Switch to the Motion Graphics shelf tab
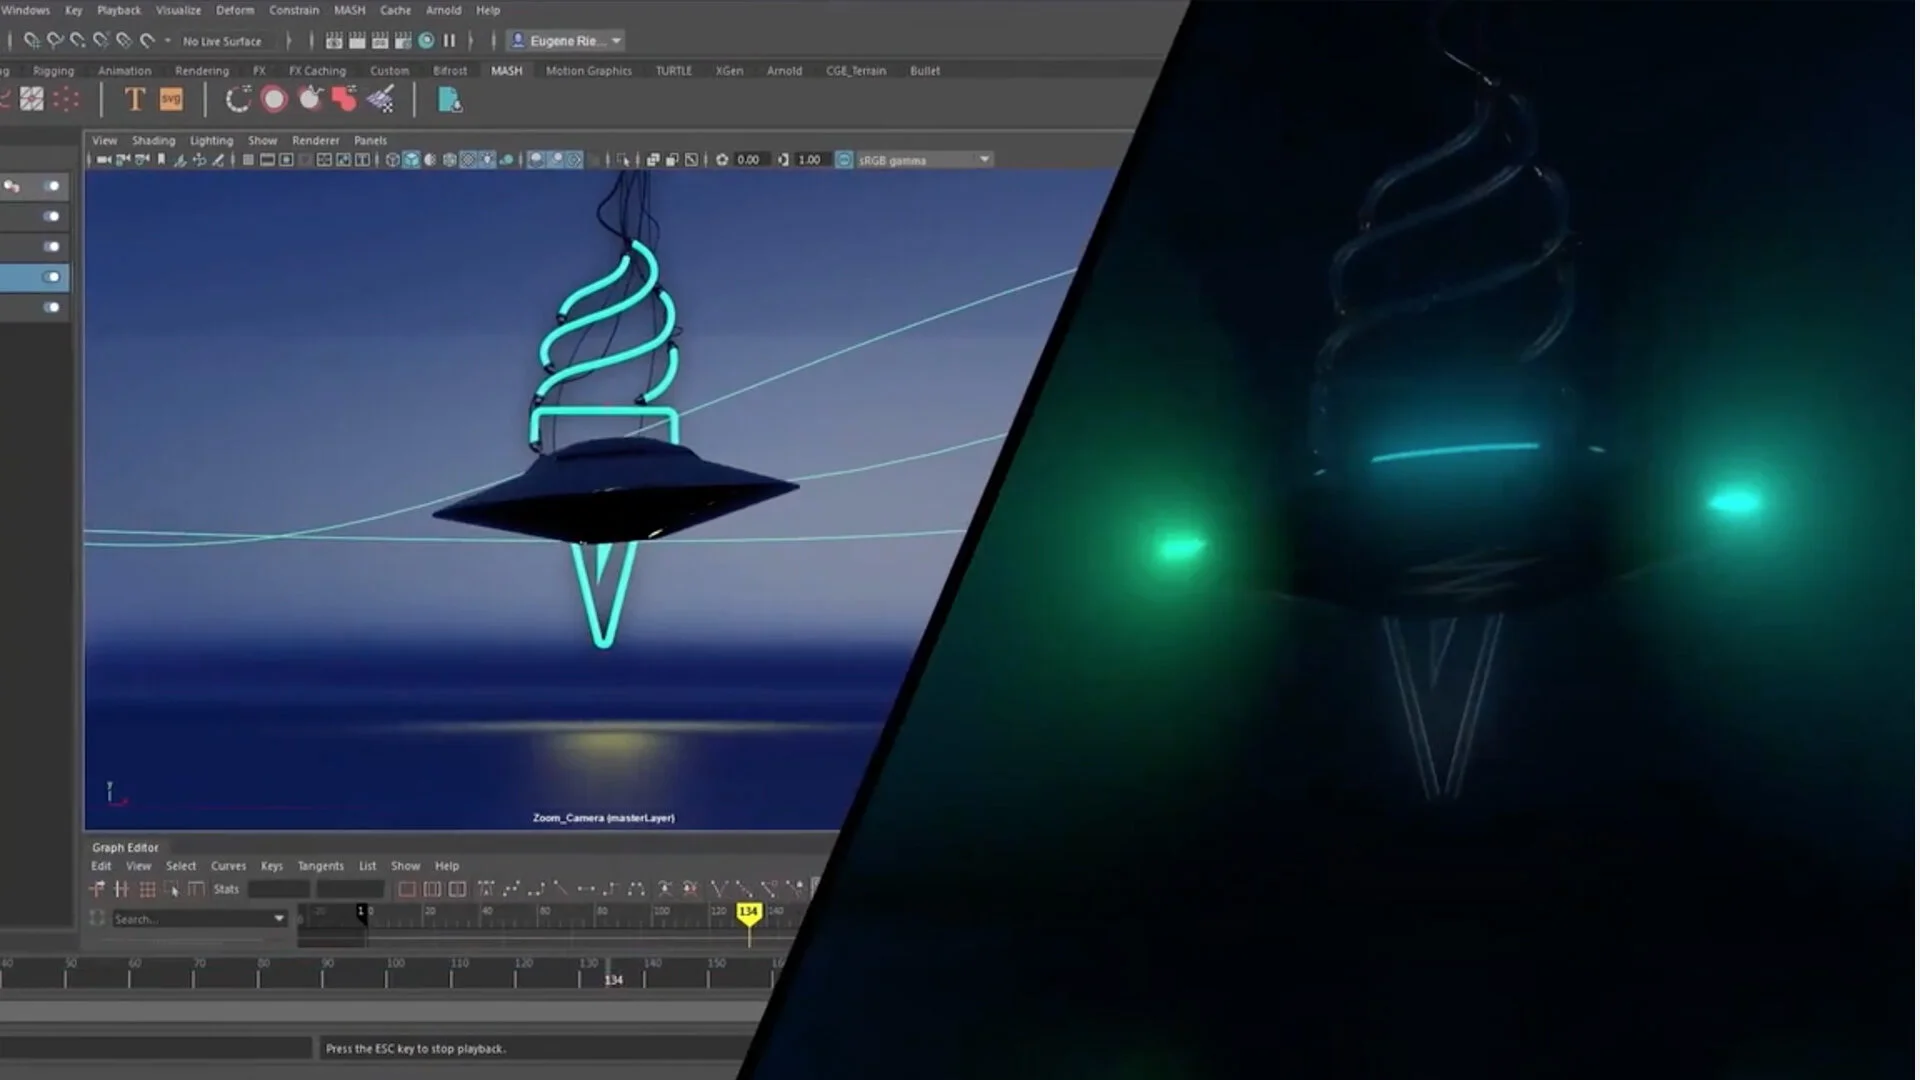The height and width of the screenshot is (1080, 1920). point(588,71)
